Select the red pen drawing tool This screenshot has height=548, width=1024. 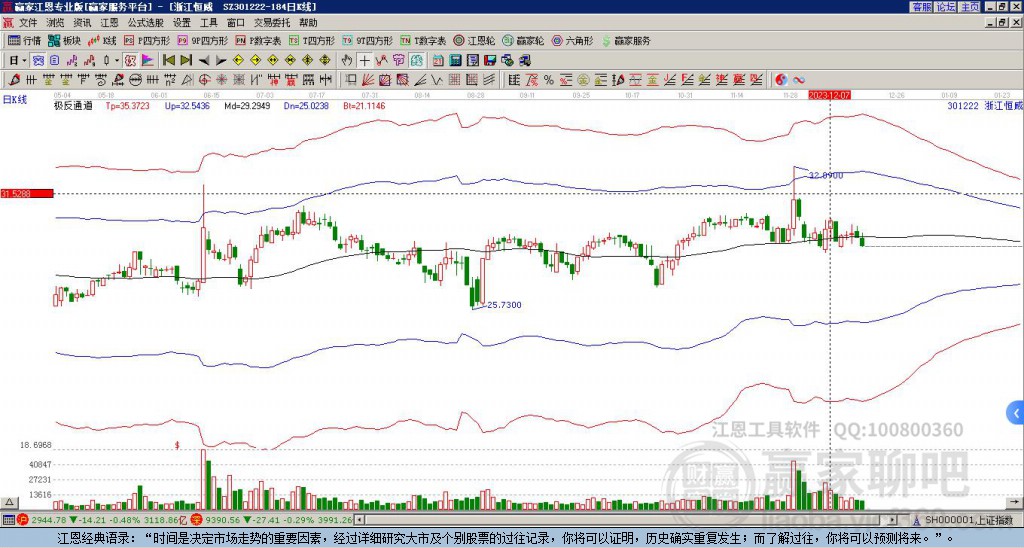pos(14,80)
